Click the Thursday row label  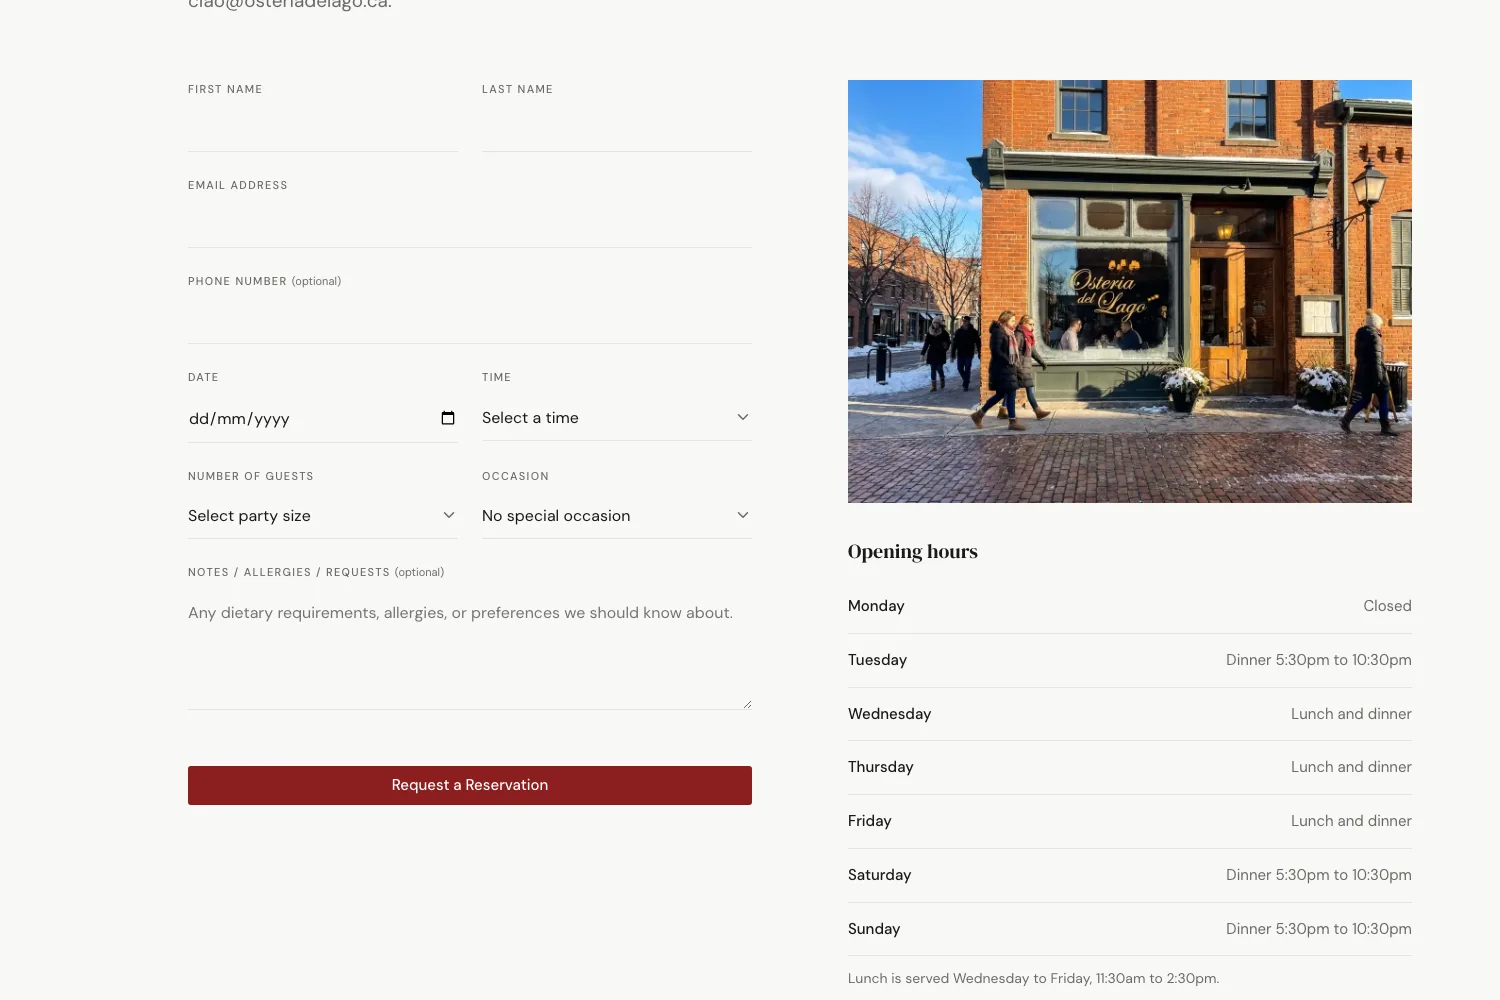point(881,767)
